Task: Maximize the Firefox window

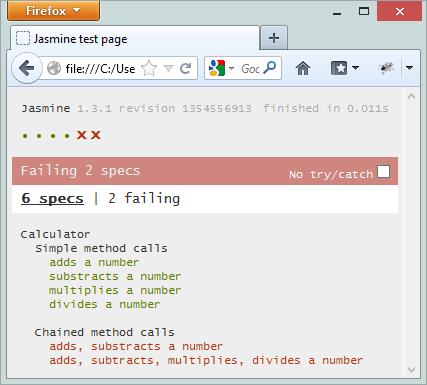Action: [x=364, y=11]
